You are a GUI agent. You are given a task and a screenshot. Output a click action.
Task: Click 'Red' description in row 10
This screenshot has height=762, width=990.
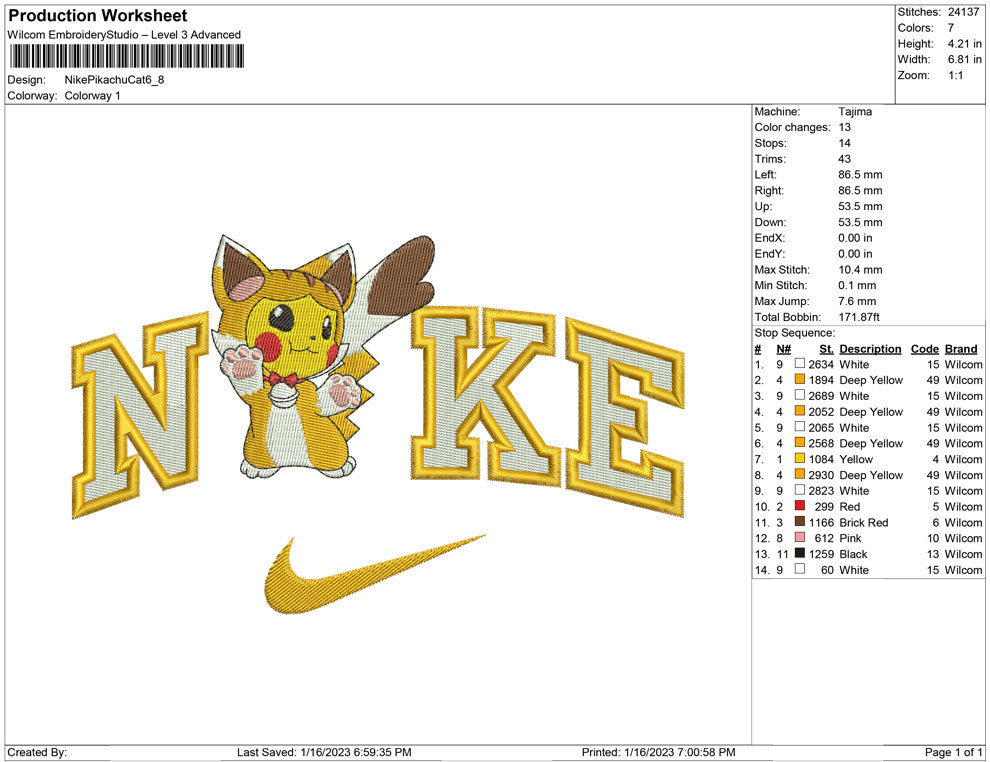point(849,506)
